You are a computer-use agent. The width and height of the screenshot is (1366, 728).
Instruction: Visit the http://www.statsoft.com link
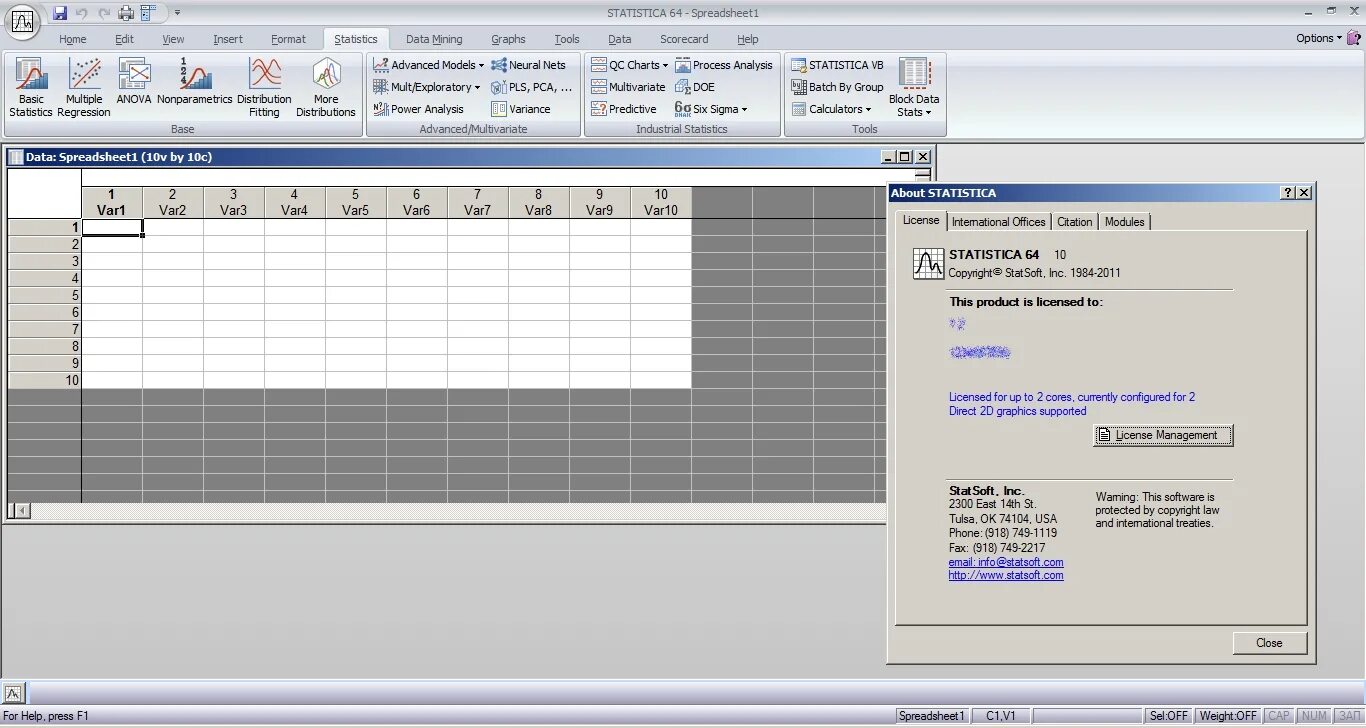[1006, 575]
